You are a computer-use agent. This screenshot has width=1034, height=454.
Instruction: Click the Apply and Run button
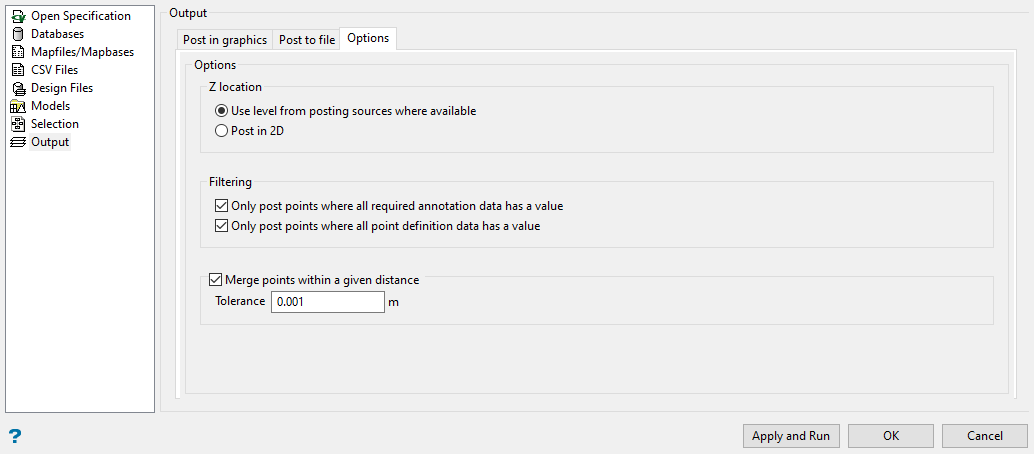(x=791, y=436)
